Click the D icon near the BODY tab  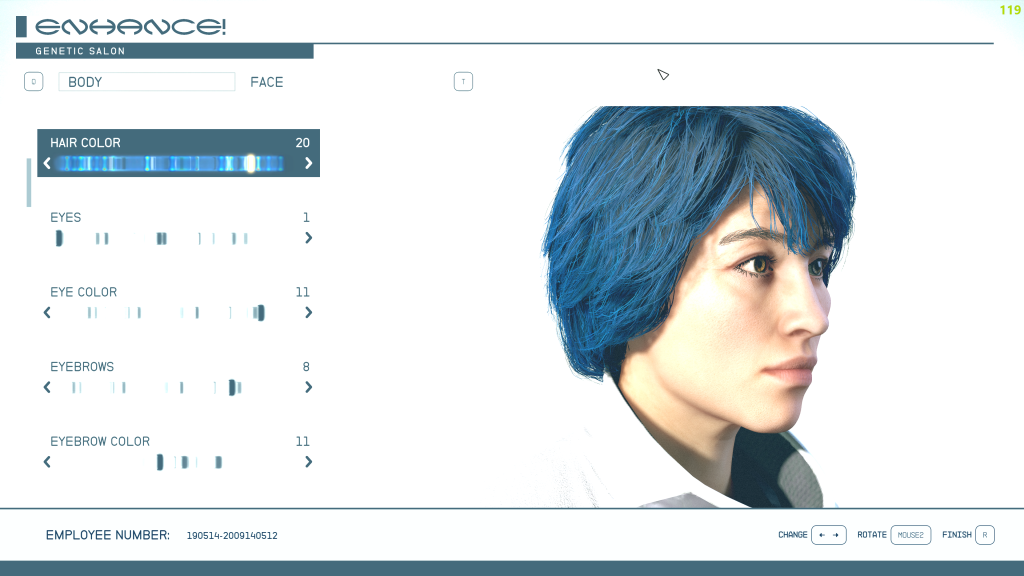tap(33, 81)
